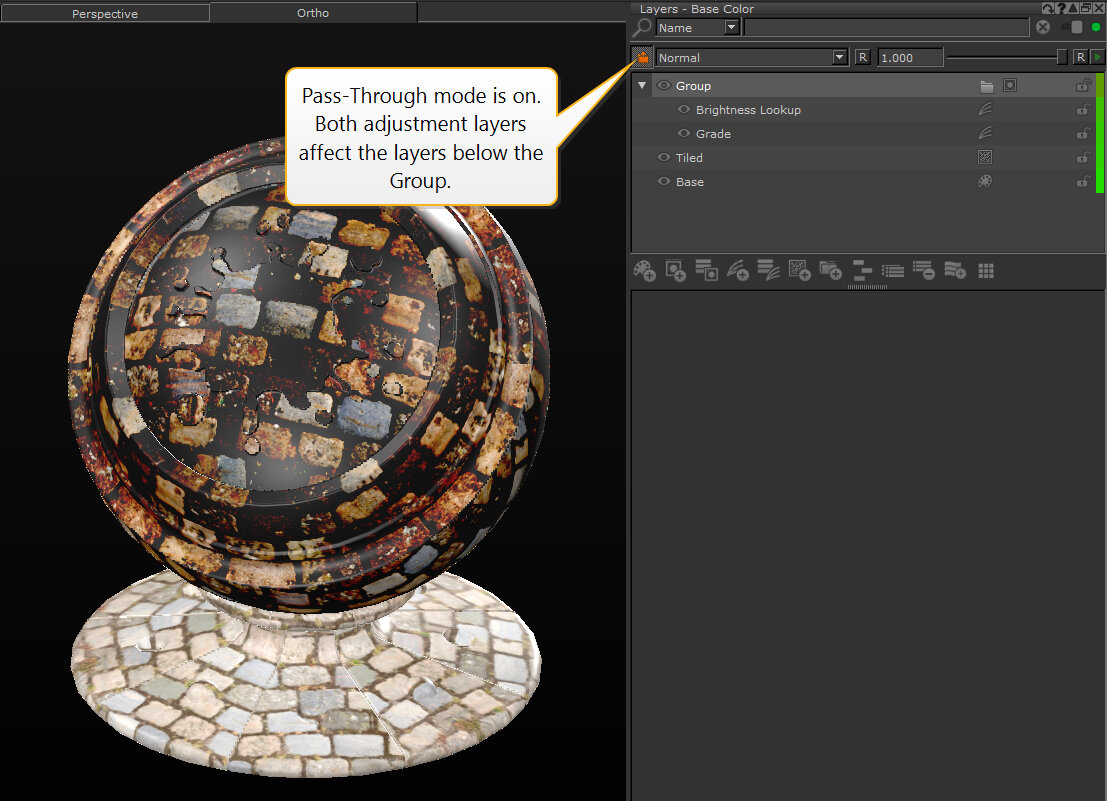This screenshot has width=1107, height=801.
Task: Open the Name filter type dropdown
Action: [x=731, y=28]
